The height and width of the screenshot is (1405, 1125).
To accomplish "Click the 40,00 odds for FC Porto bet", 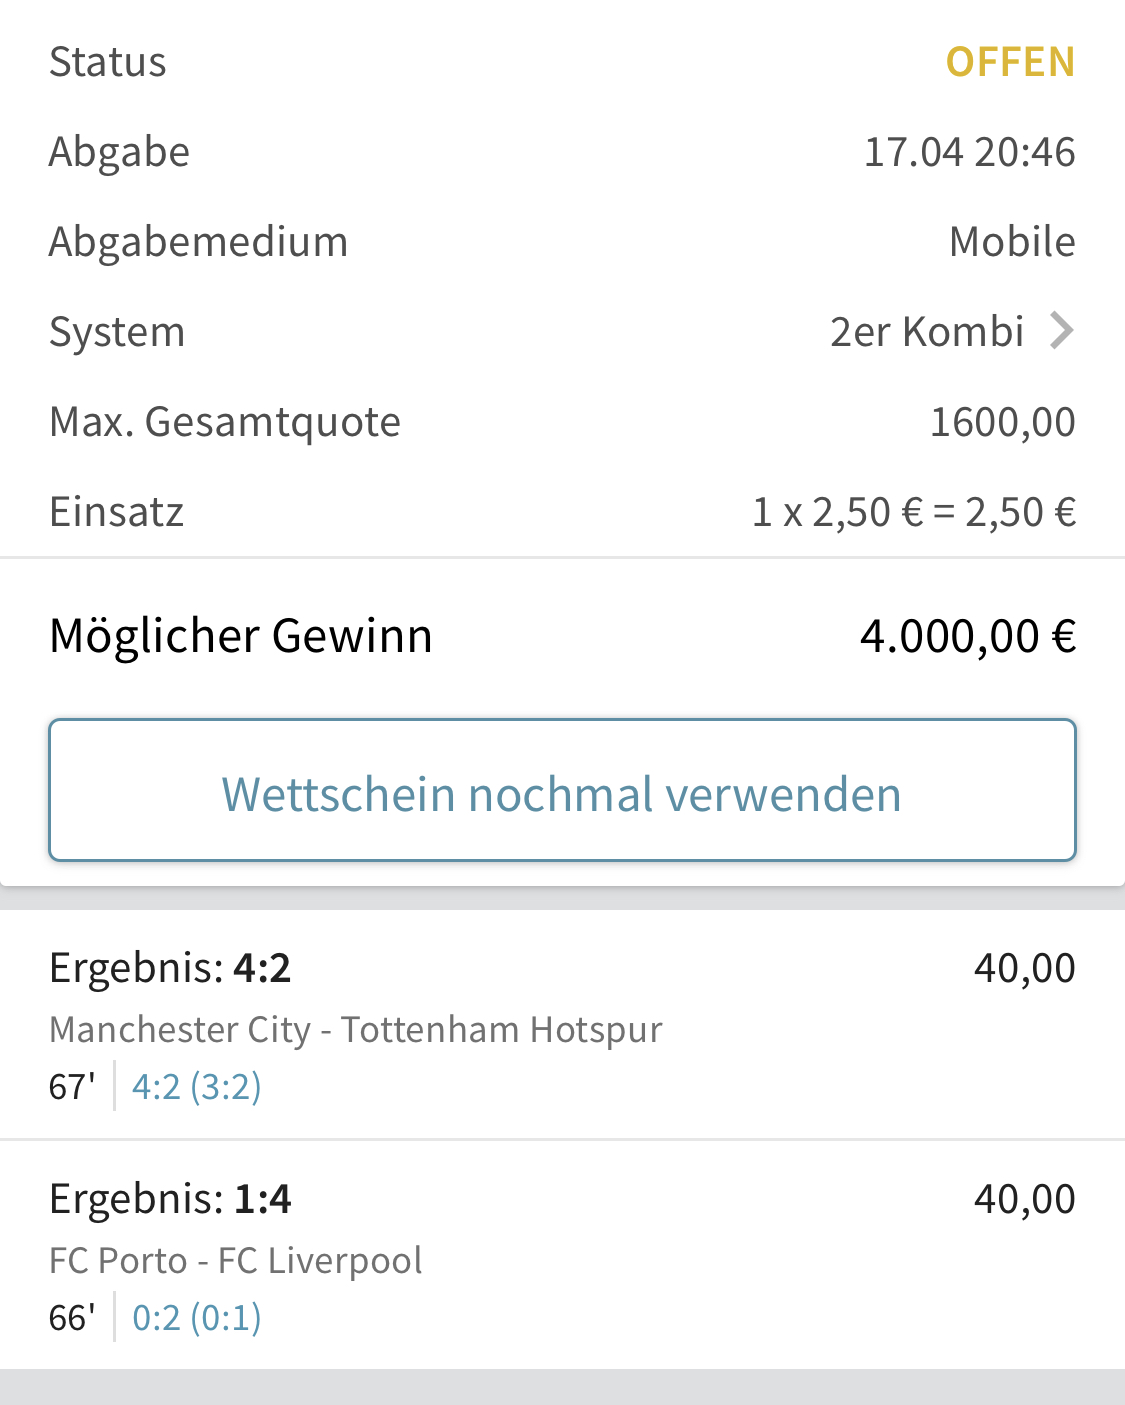I will [x=1024, y=1199].
